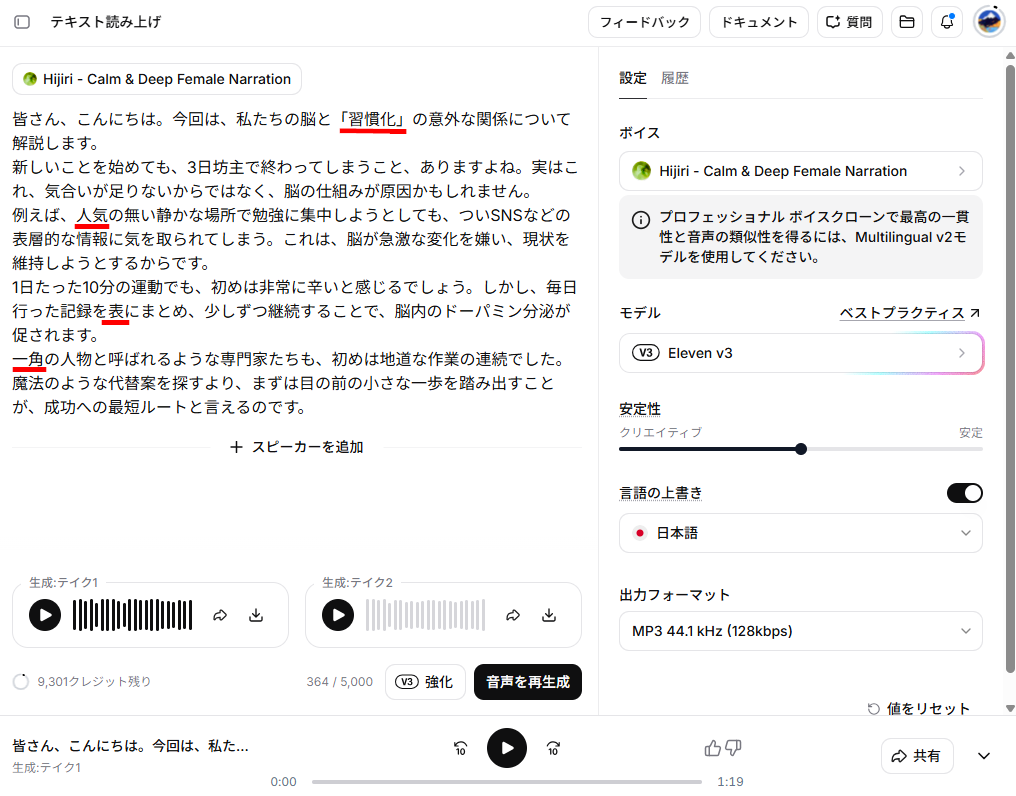Screen dimensions: 1016x796
Task: Give thumbs down to the generation
Action: click(733, 748)
